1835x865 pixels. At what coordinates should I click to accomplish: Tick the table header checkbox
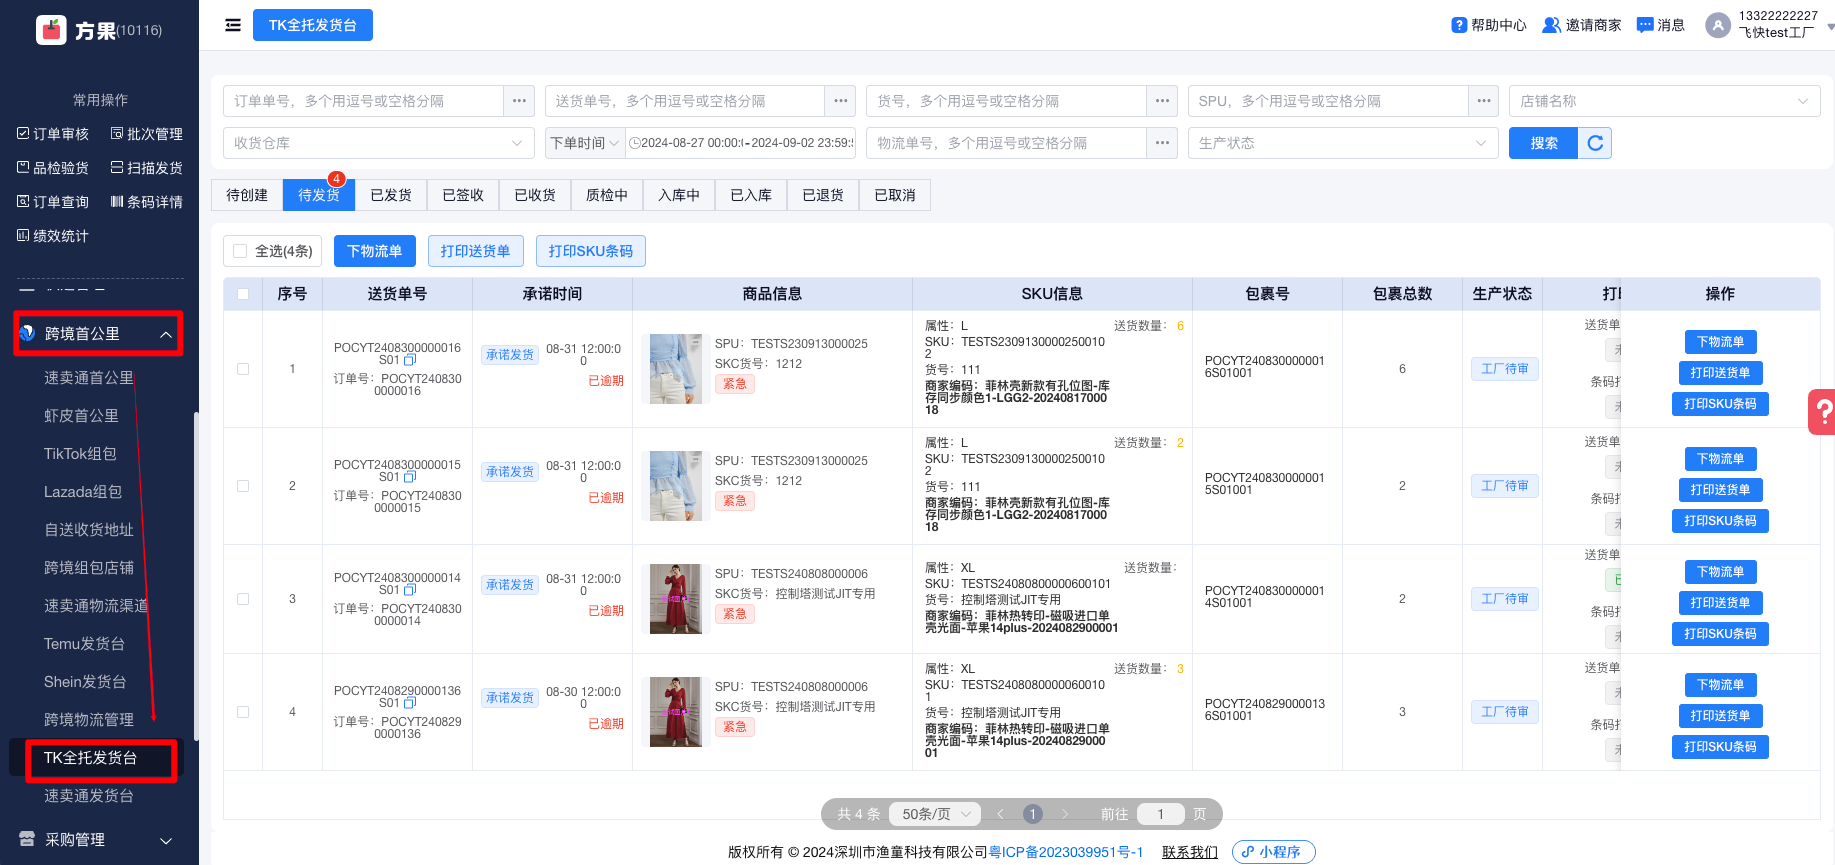[243, 294]
